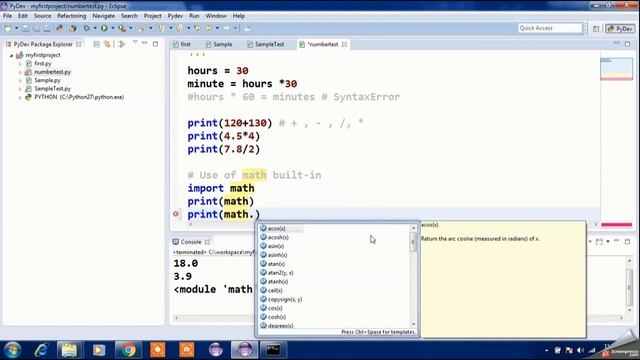The image size is (640, 360).
Task: Expand the Sample.py tree node
Action: [20, 80]
